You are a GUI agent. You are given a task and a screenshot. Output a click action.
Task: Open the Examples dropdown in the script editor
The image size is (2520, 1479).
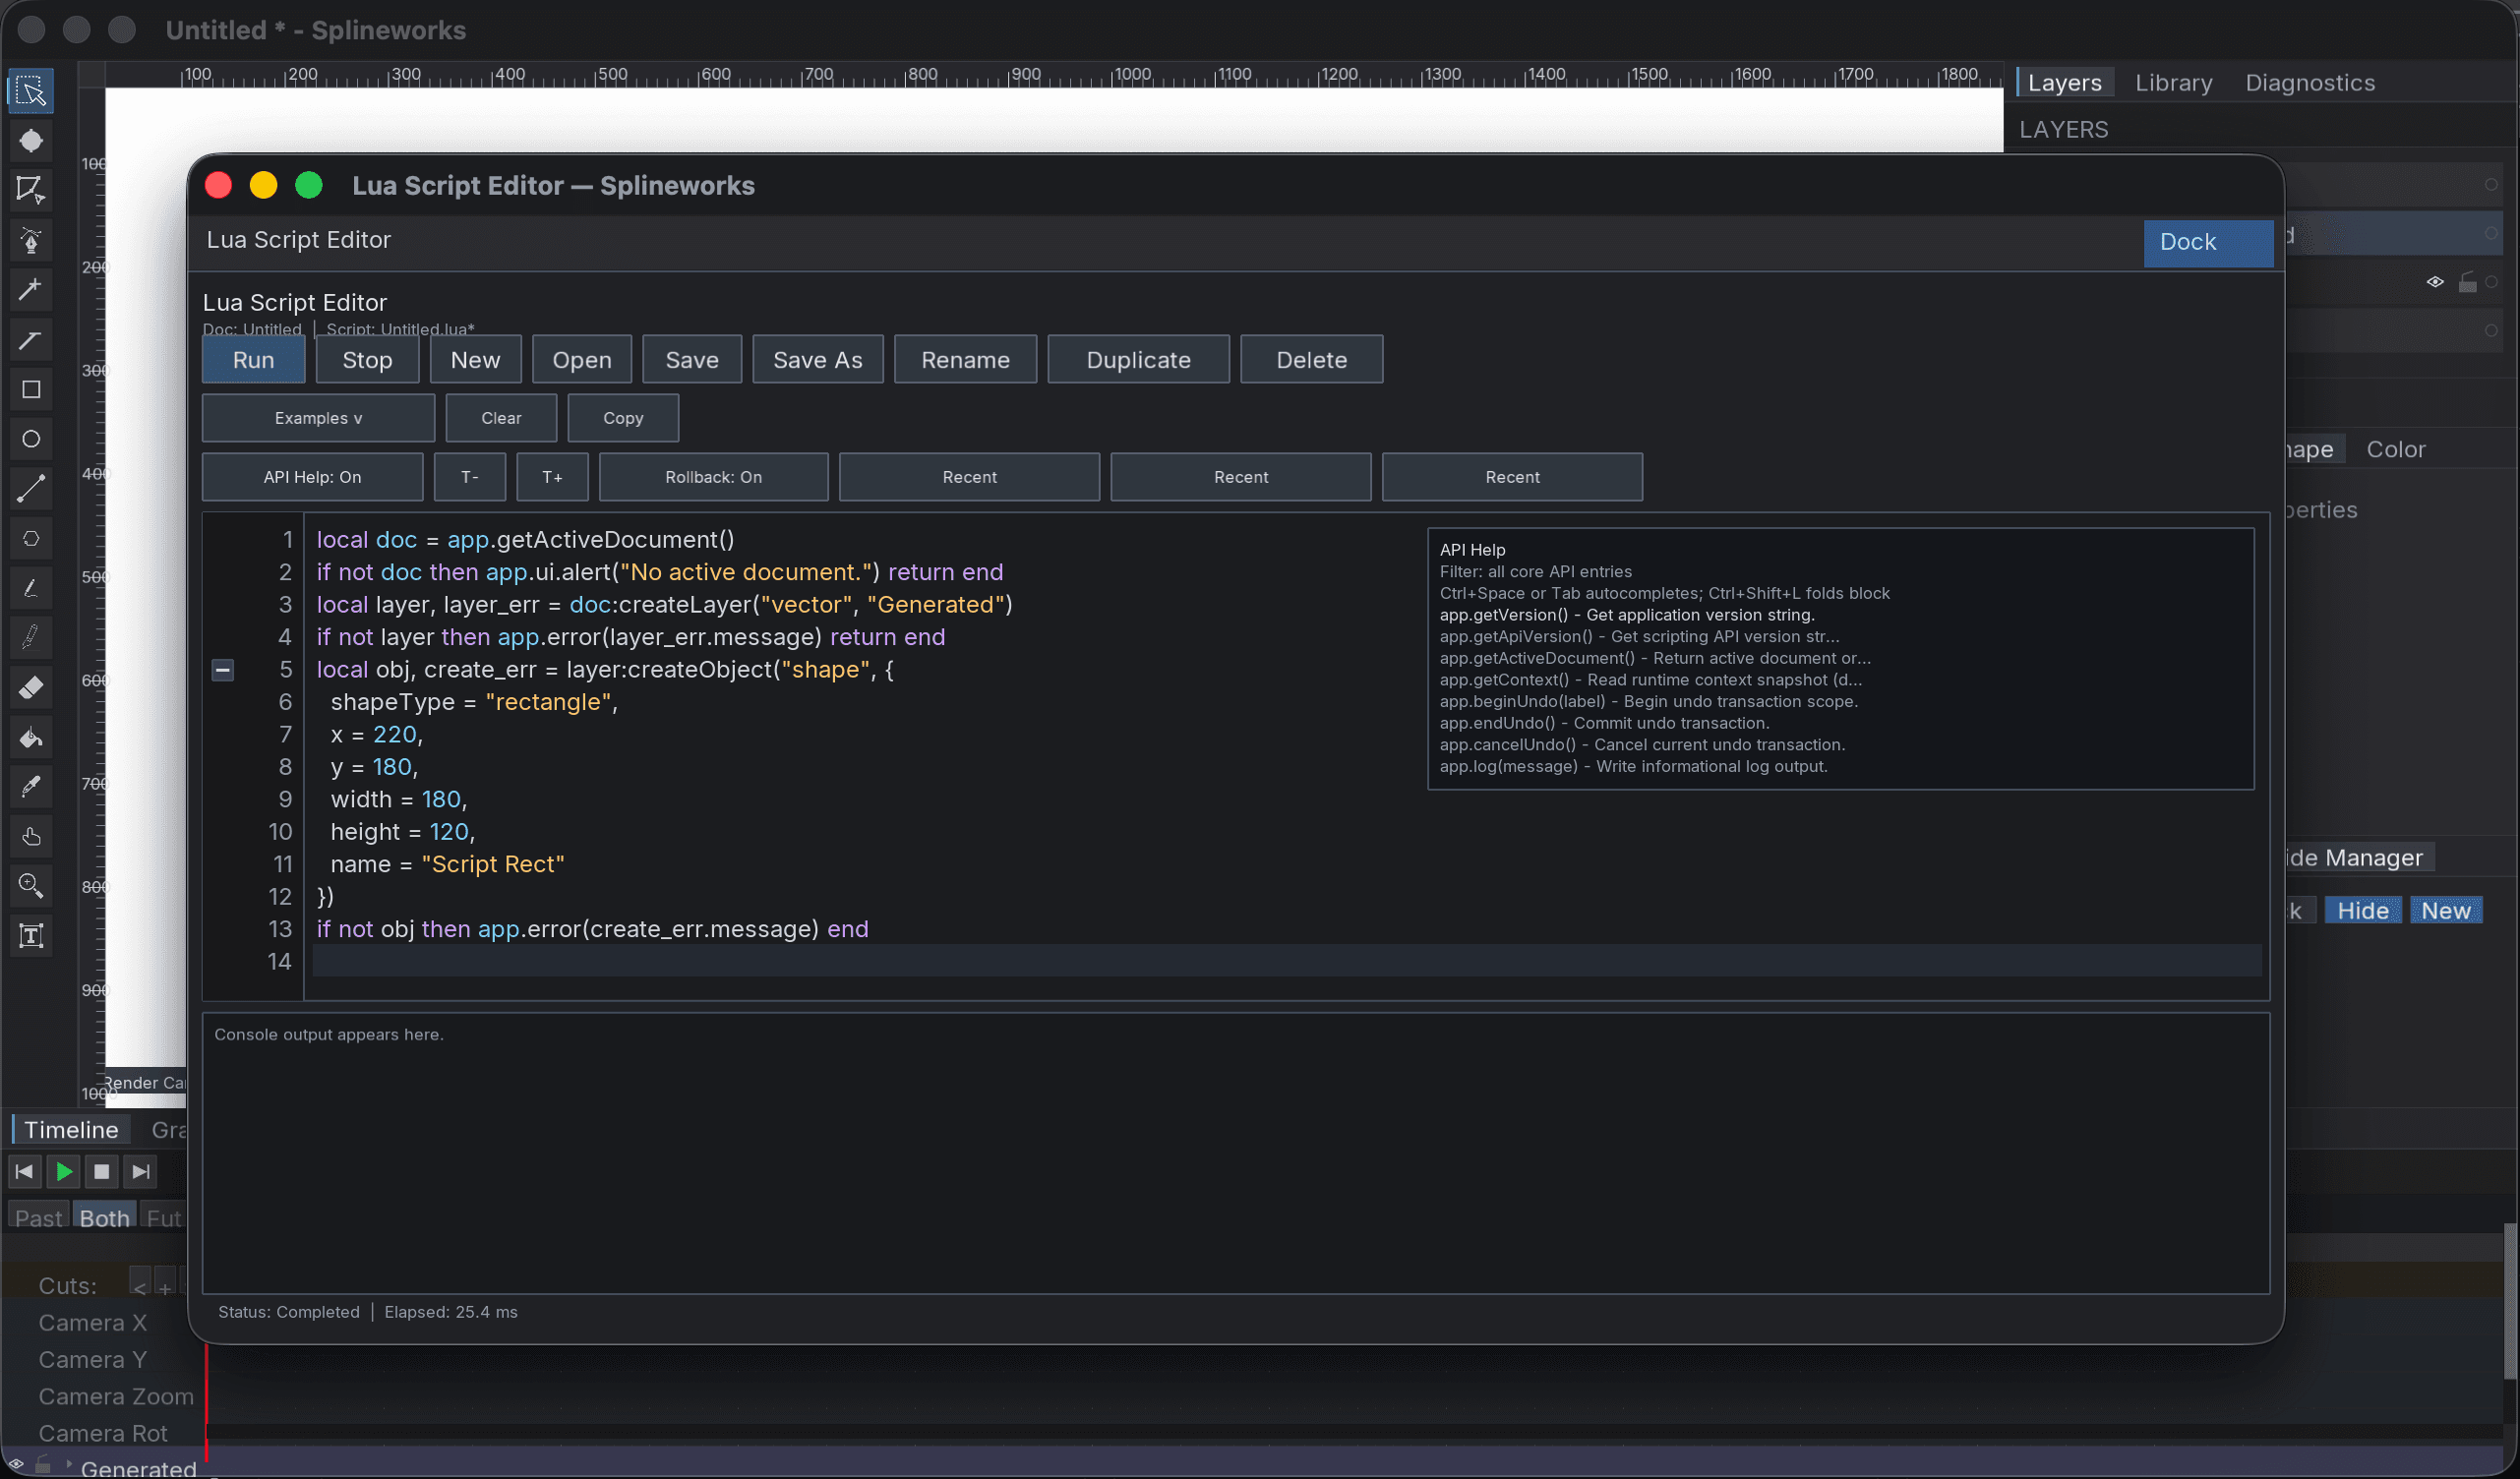point(318,417)
